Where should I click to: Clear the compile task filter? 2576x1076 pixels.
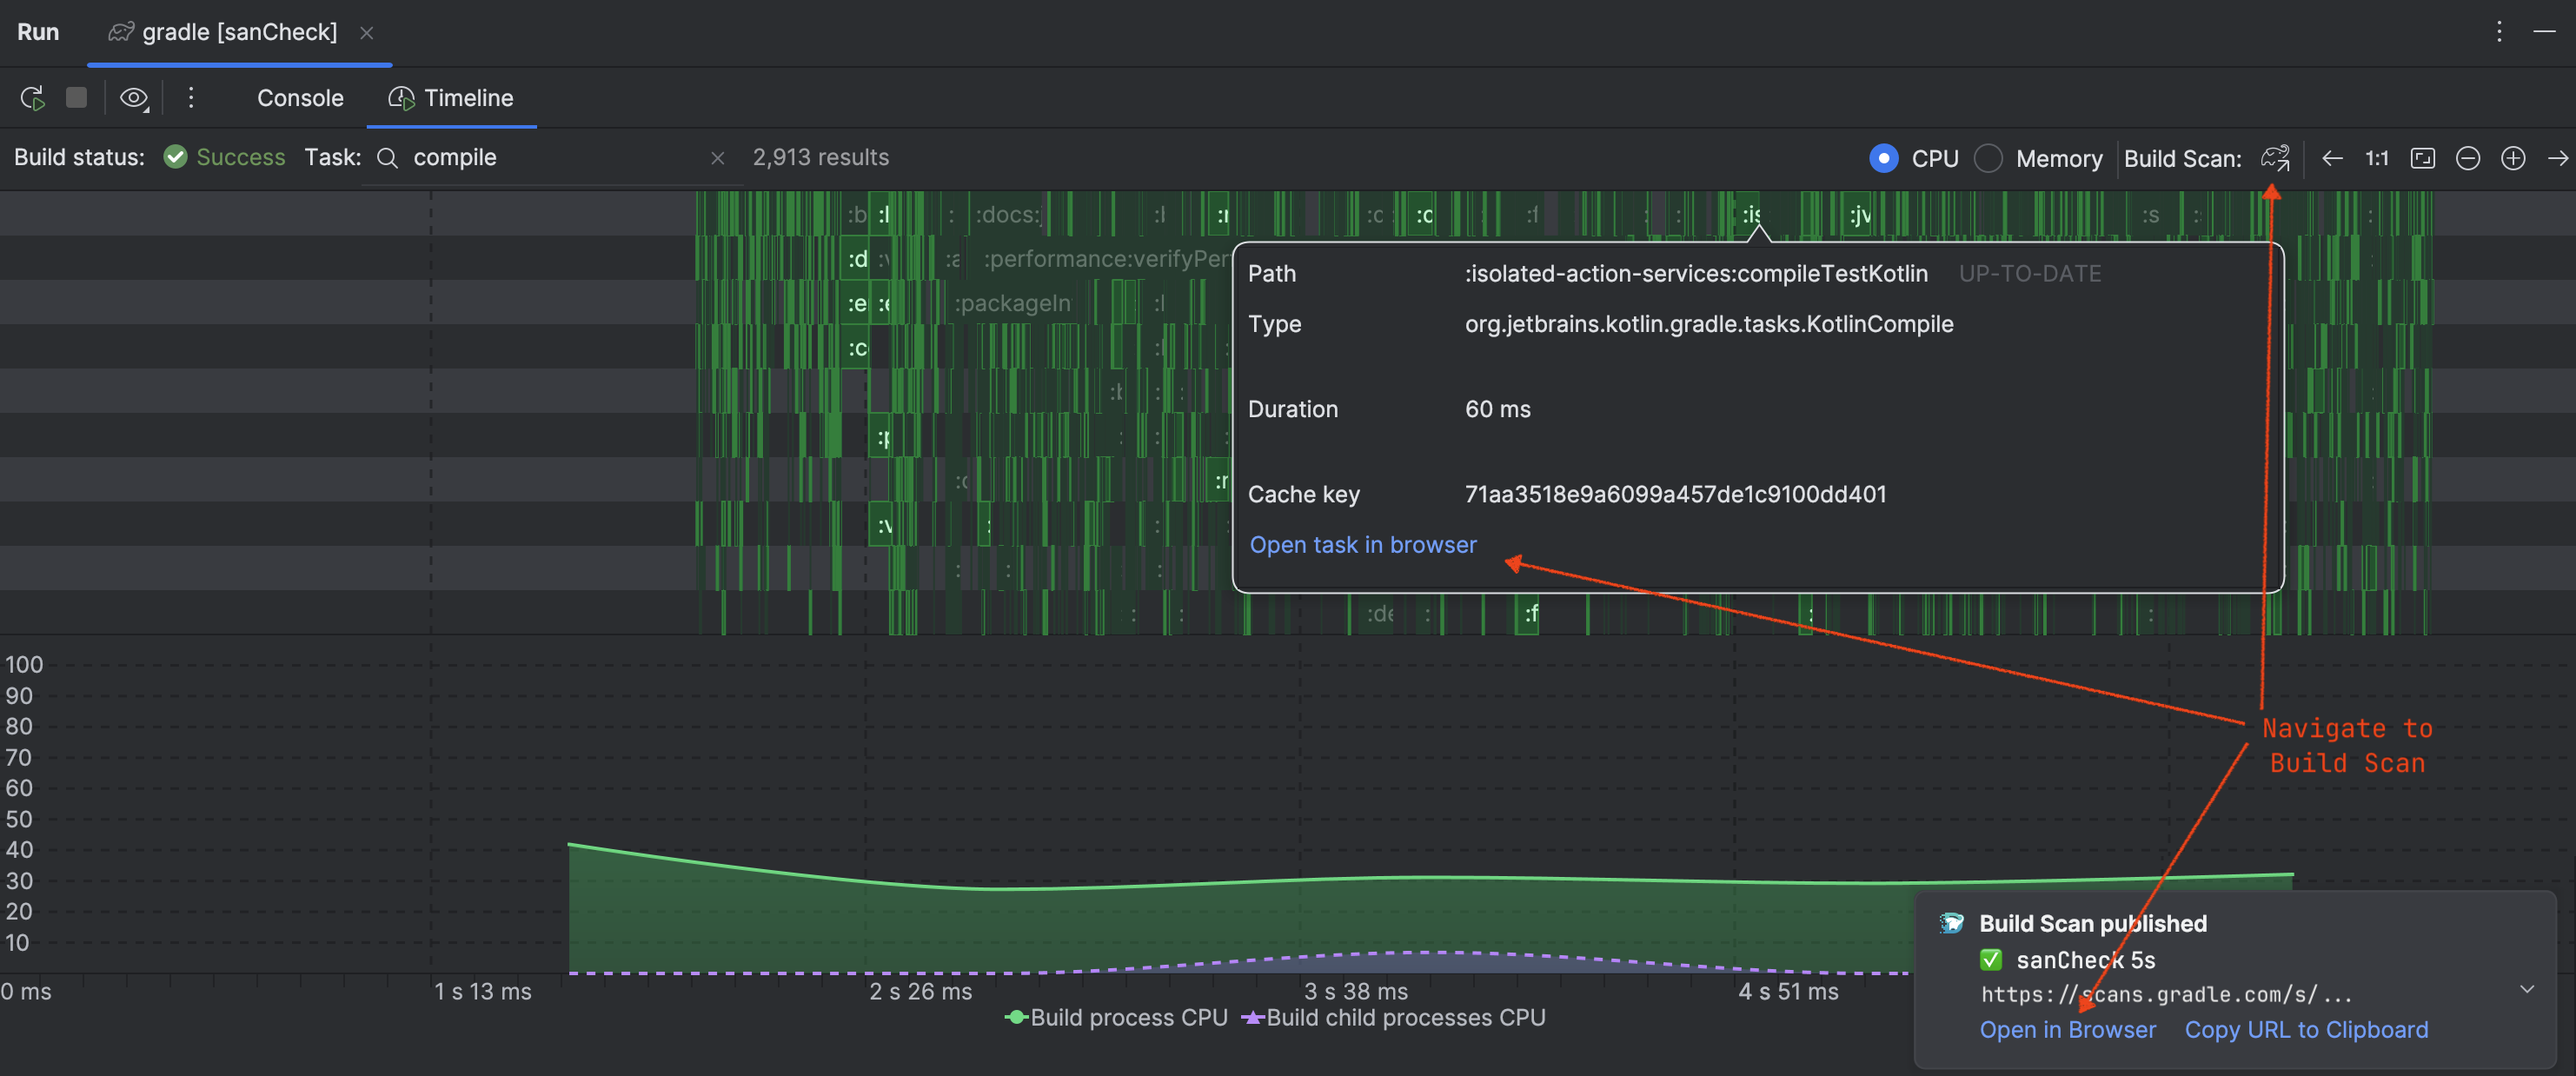[717, 158]
